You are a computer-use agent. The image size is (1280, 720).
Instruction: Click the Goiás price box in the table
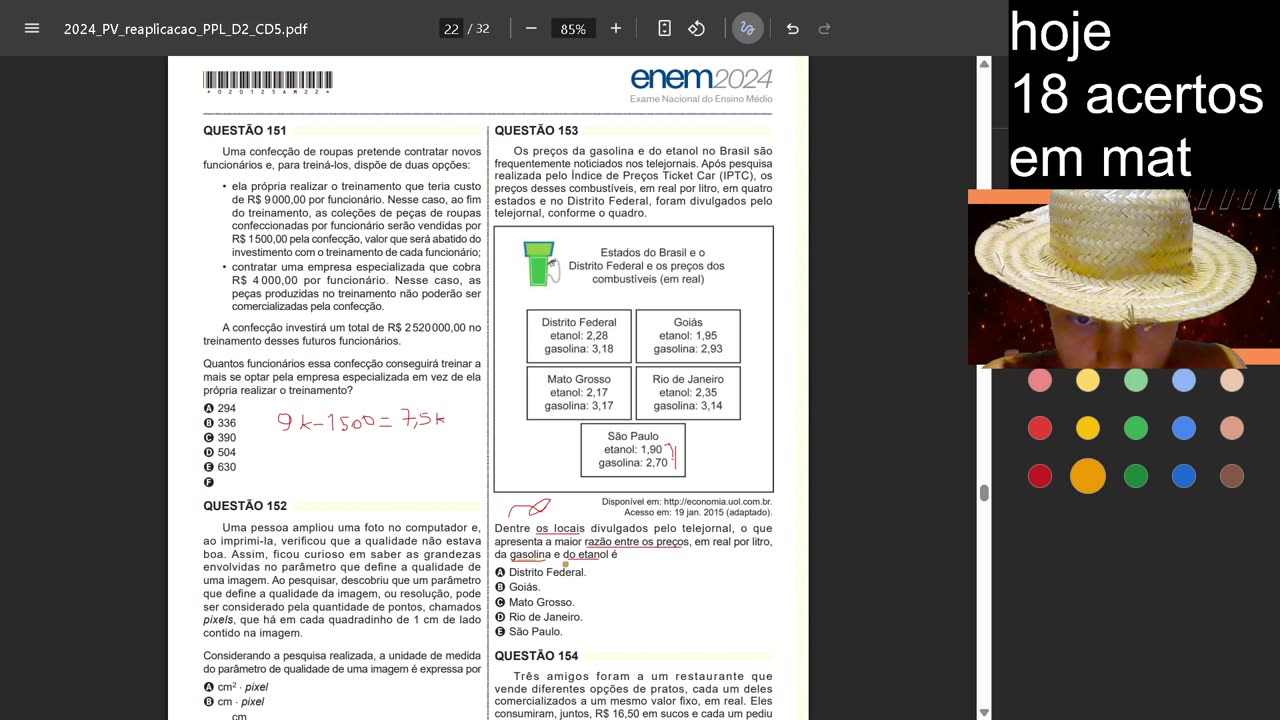click(x=688, y=336)
